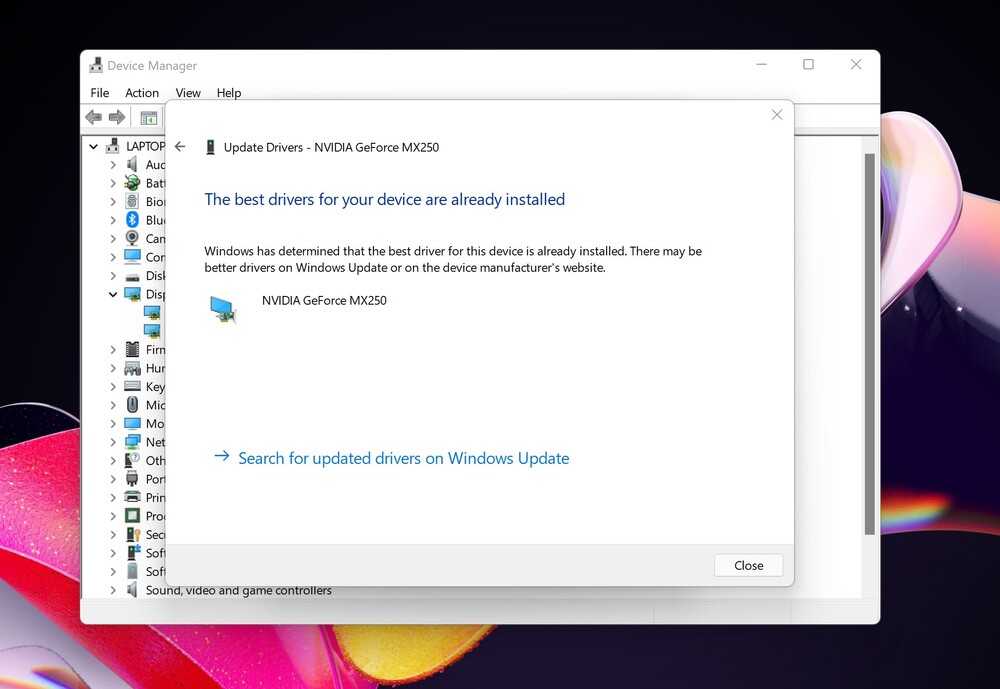
Task: Click the Processors chip icon
Action: 132,516
